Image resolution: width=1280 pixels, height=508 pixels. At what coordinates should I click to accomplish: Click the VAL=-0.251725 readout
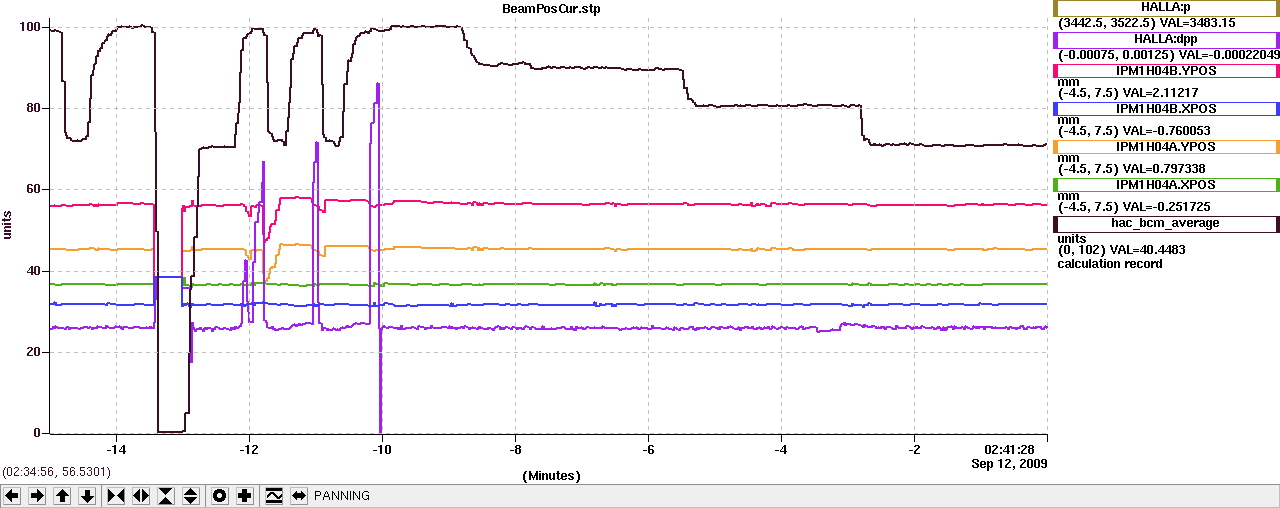click(1167, 206)
